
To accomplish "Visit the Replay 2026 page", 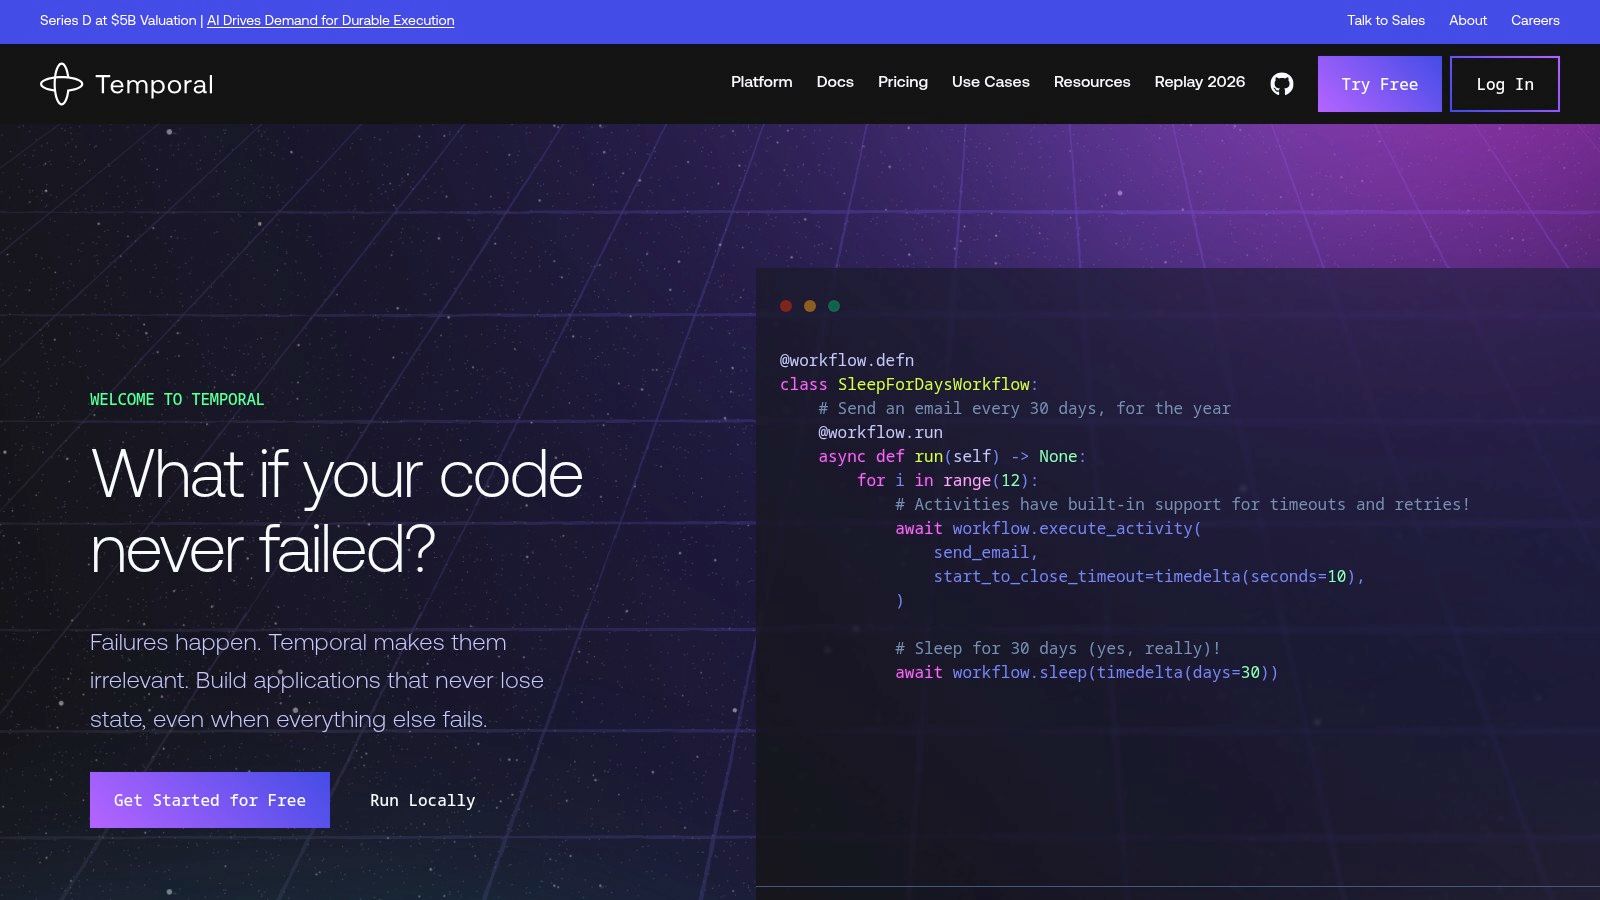I will 1200,82.
